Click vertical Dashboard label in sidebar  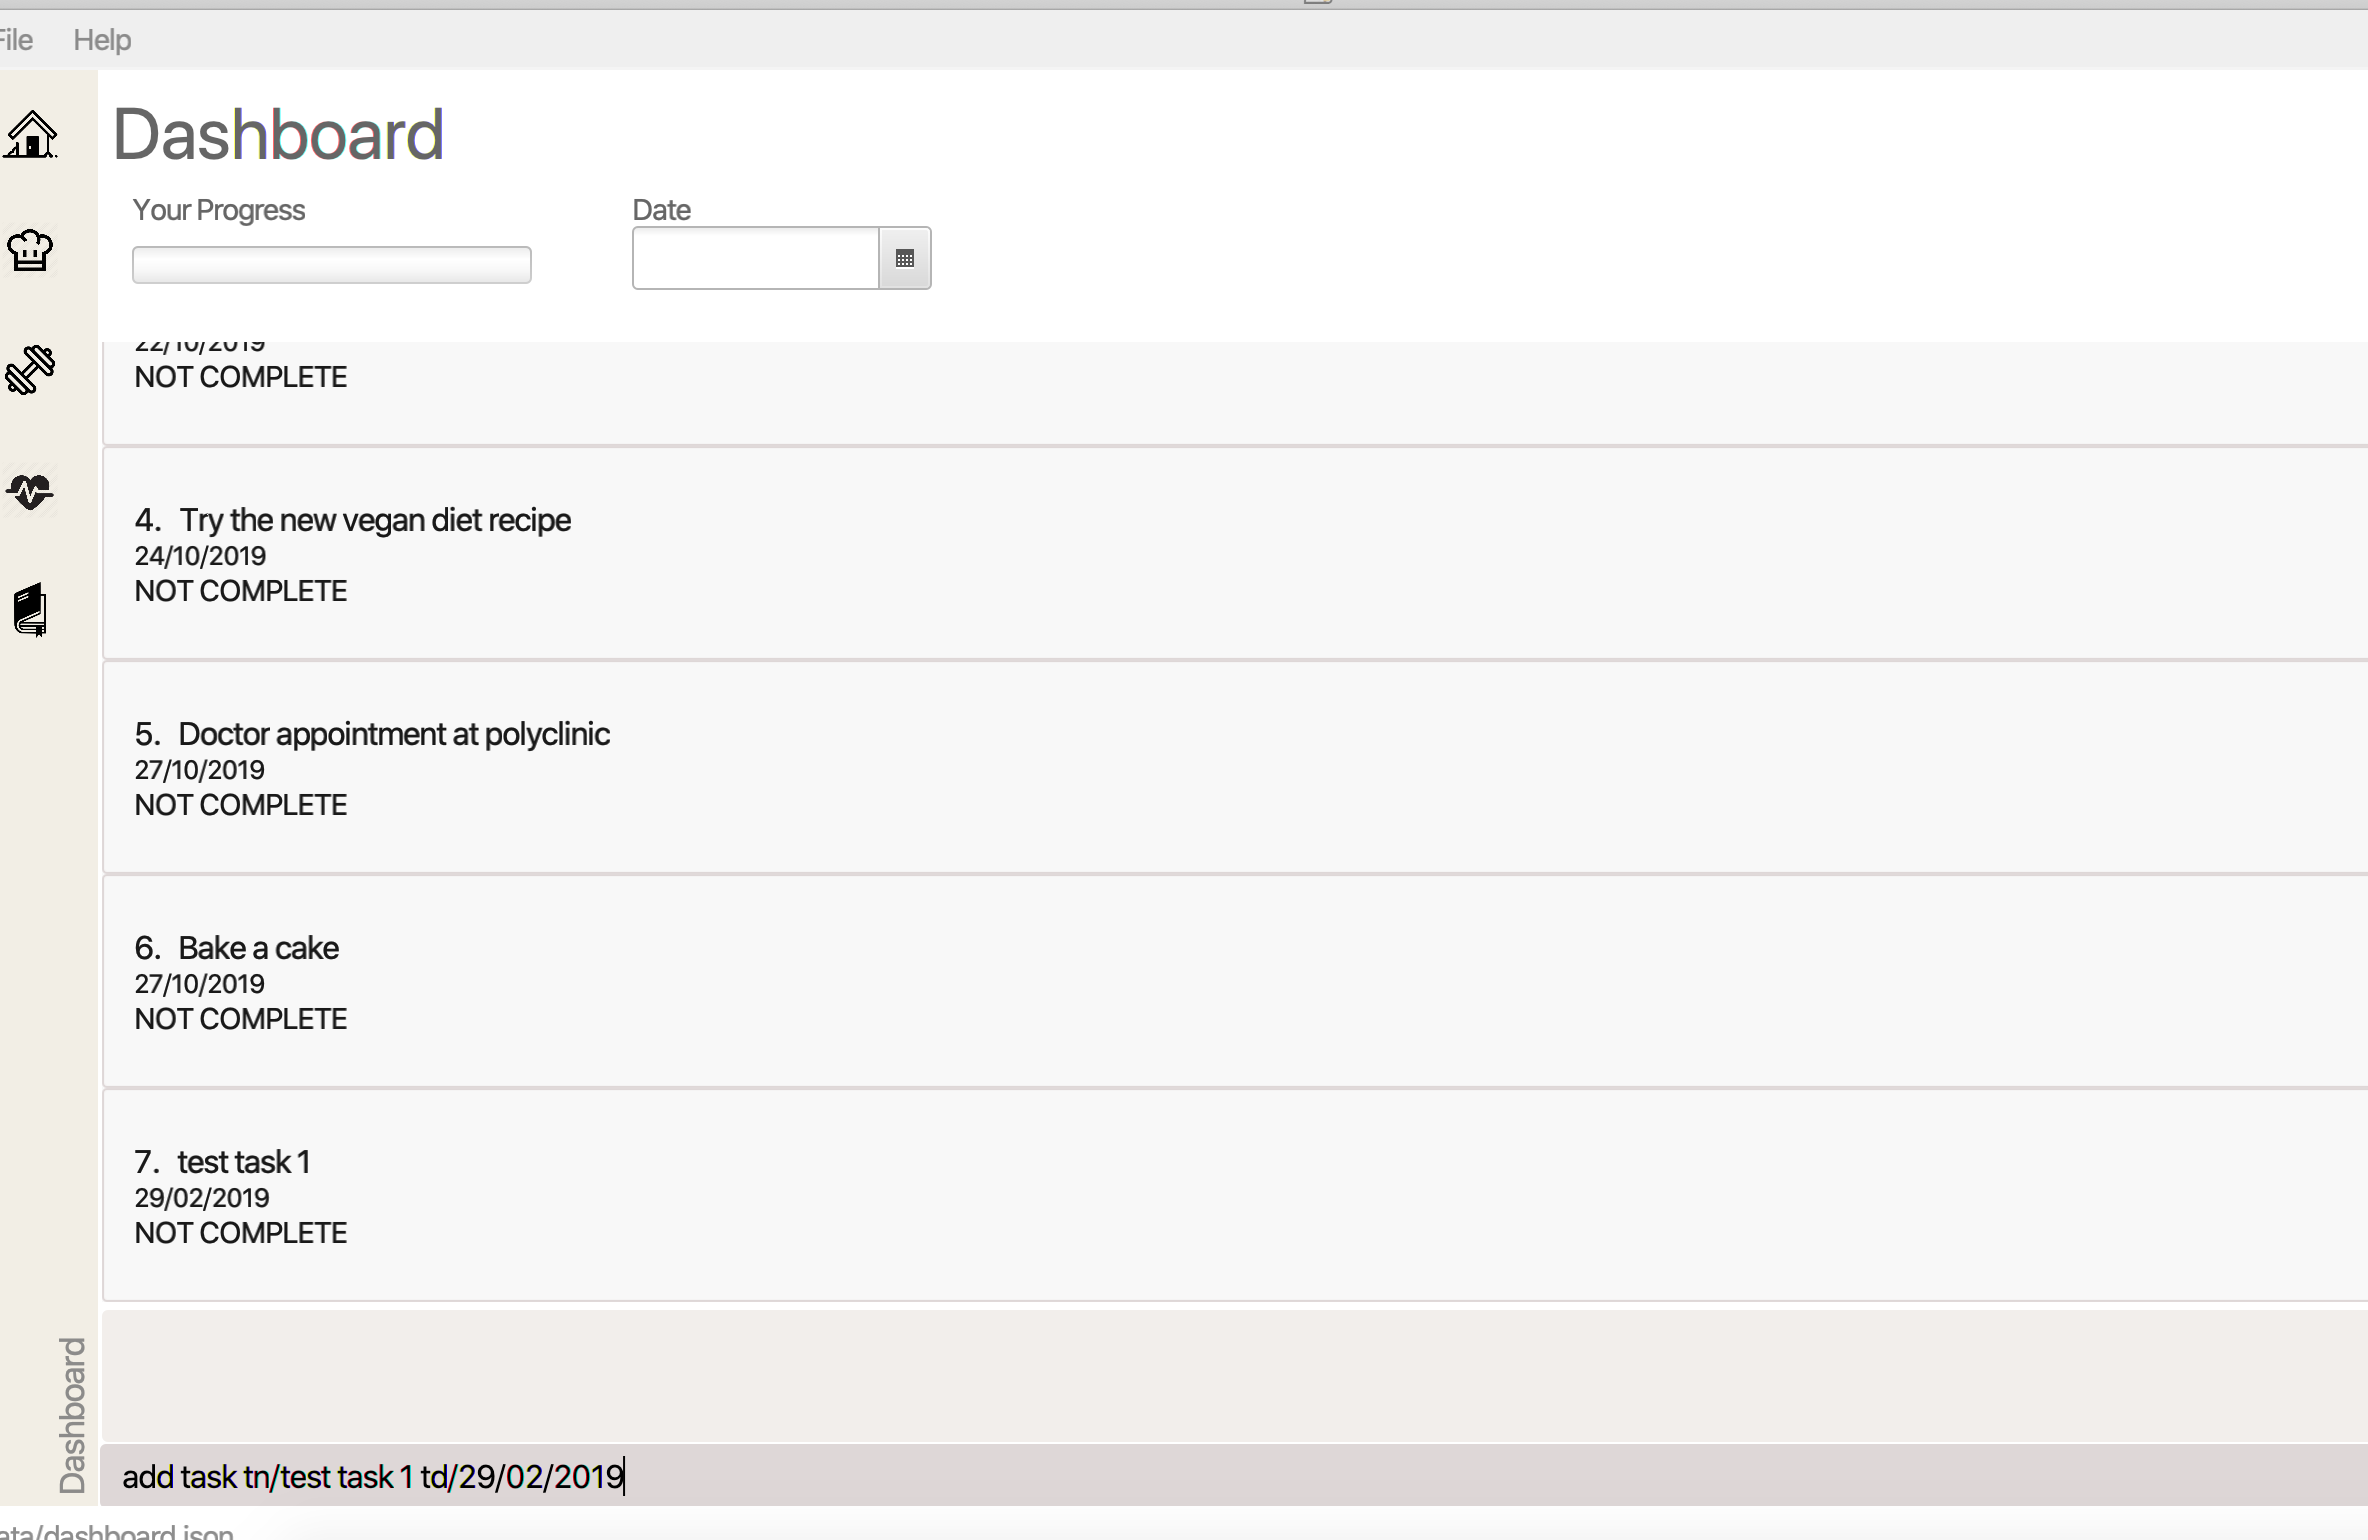pos(72,1414)
